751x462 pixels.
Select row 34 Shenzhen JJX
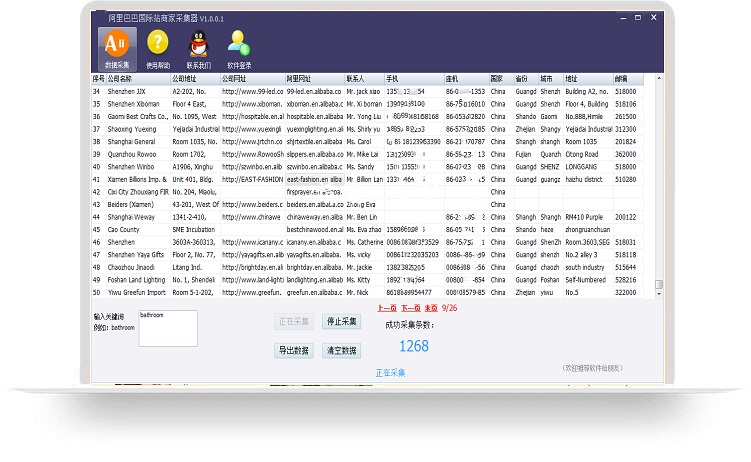367,91
